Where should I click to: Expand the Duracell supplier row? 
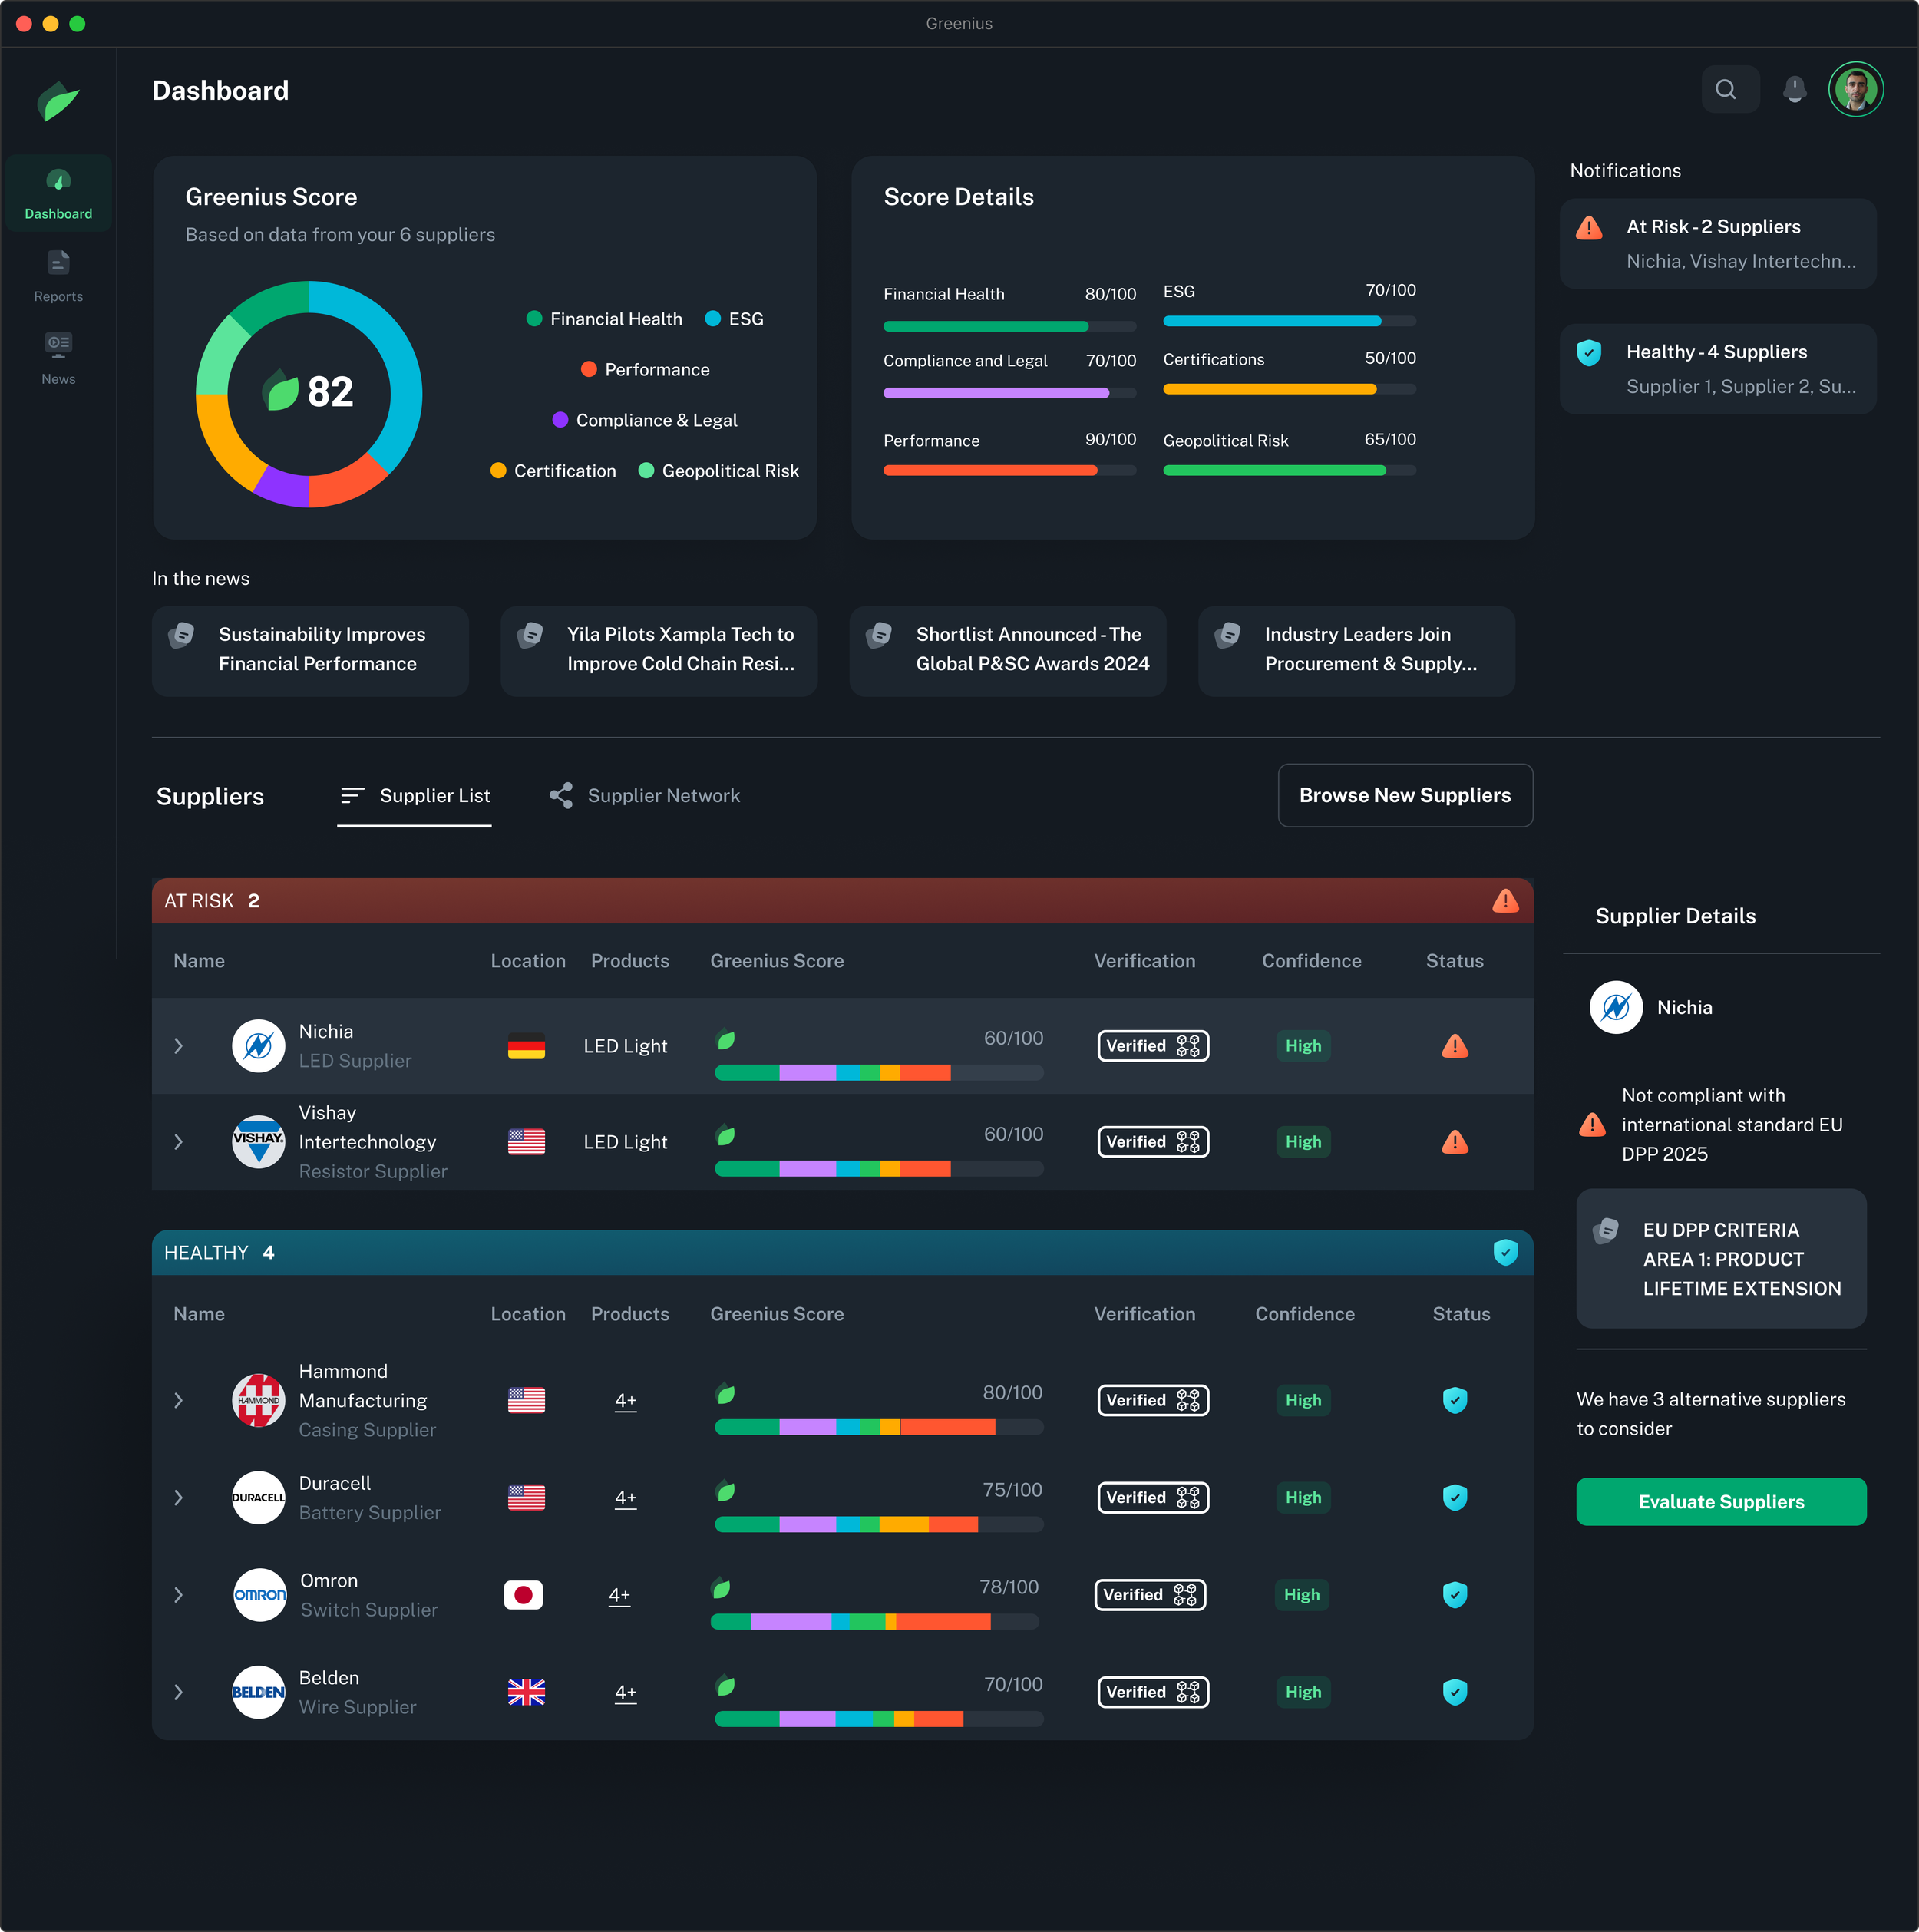click(178, 1498)
